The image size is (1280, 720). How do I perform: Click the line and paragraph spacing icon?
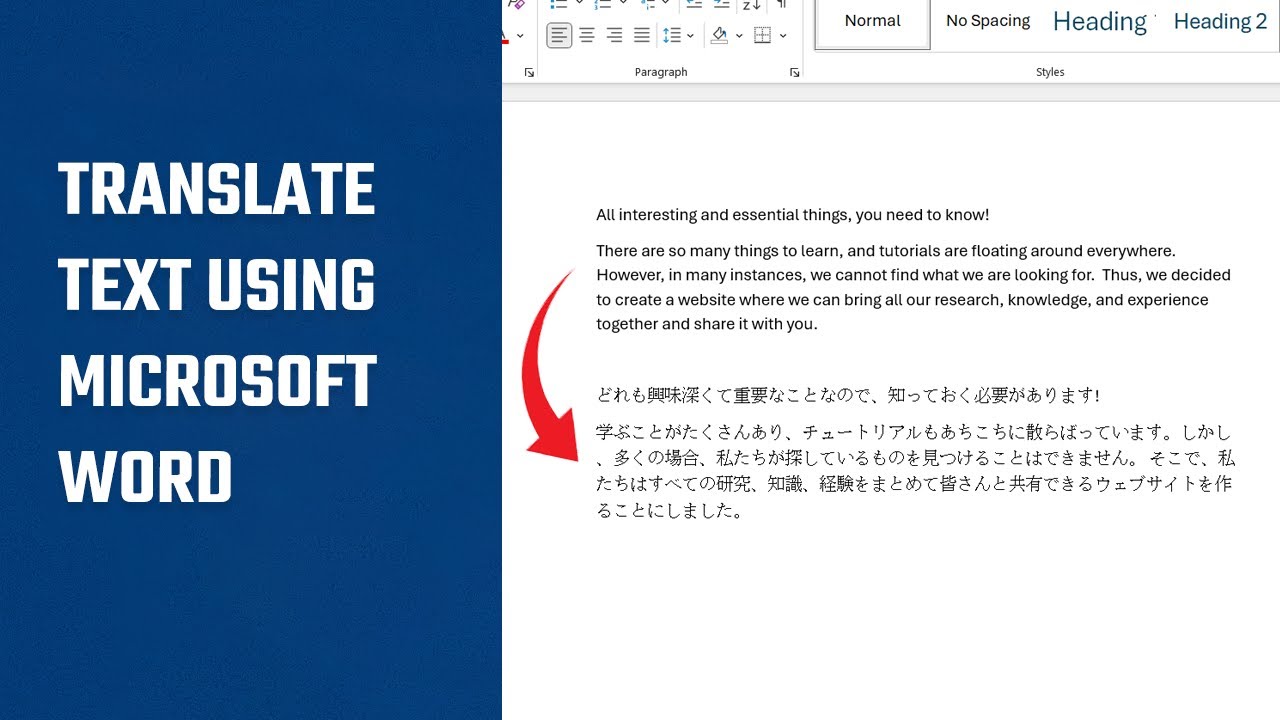click(x=672, y=36)
